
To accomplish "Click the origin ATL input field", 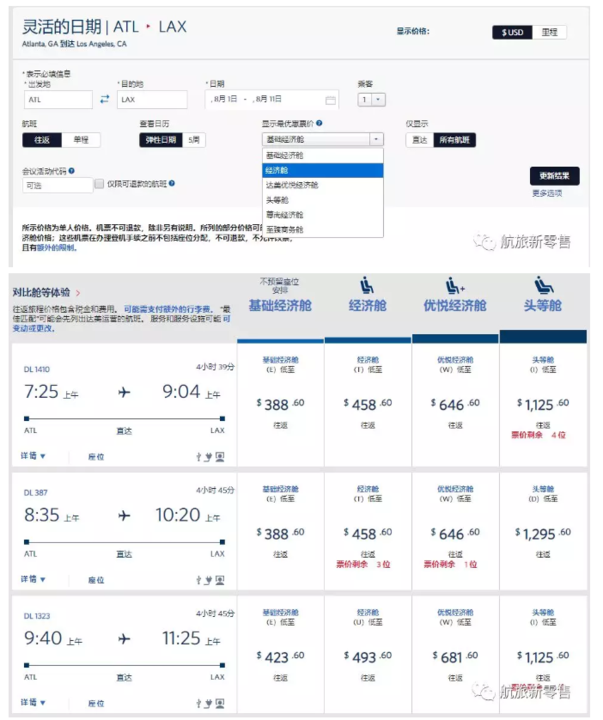I will click(58, 100).
